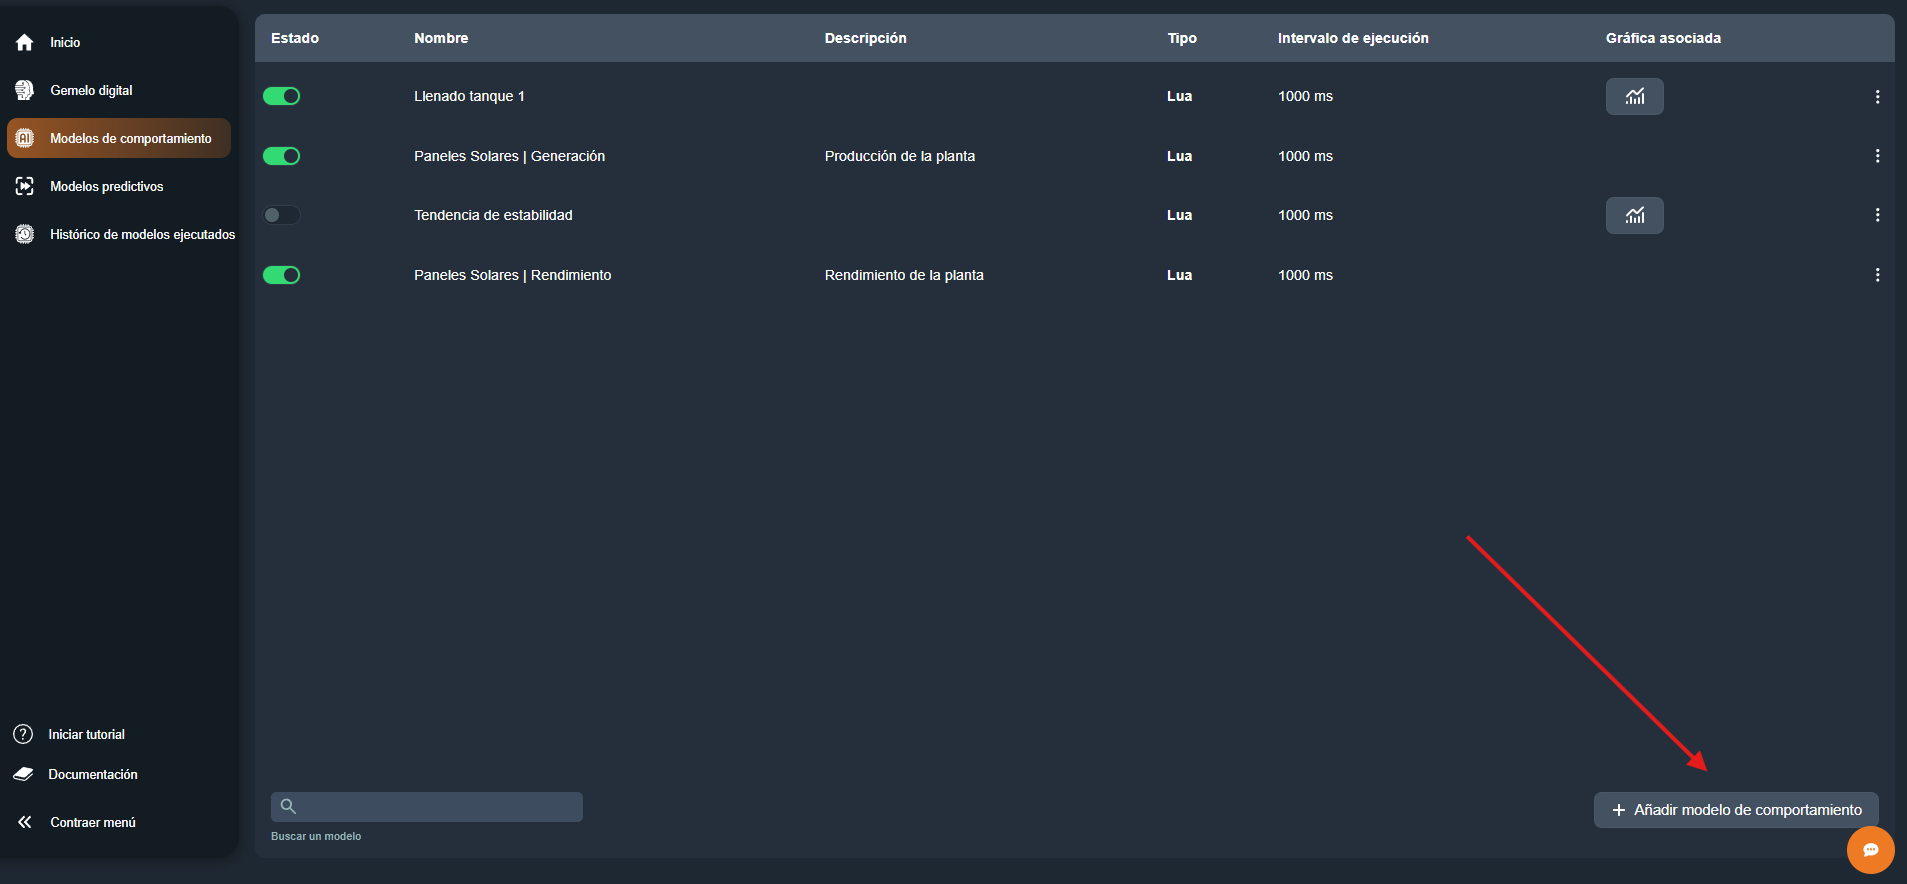Disable the Llenado tanque 1 toggle
Screen dimensions: 1907x884
tap(281, 97)
